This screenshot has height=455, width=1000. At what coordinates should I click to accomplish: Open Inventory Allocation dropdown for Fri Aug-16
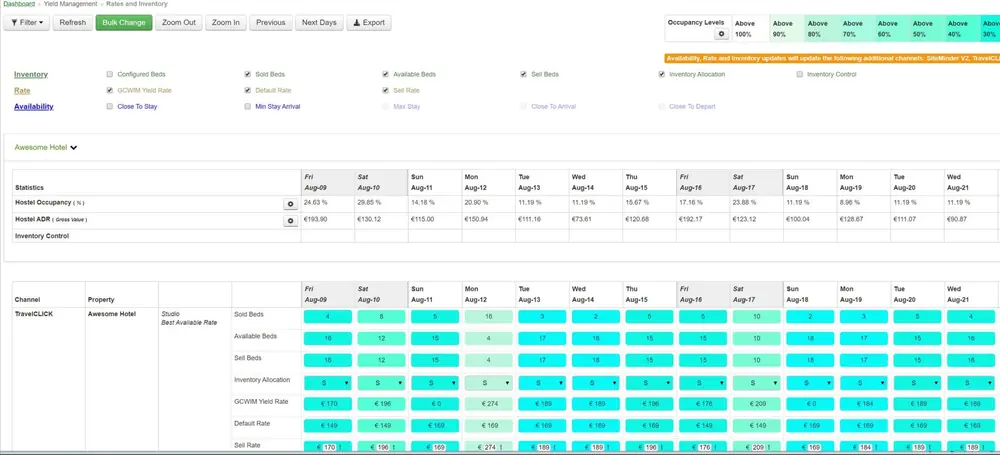pos(703,383)
